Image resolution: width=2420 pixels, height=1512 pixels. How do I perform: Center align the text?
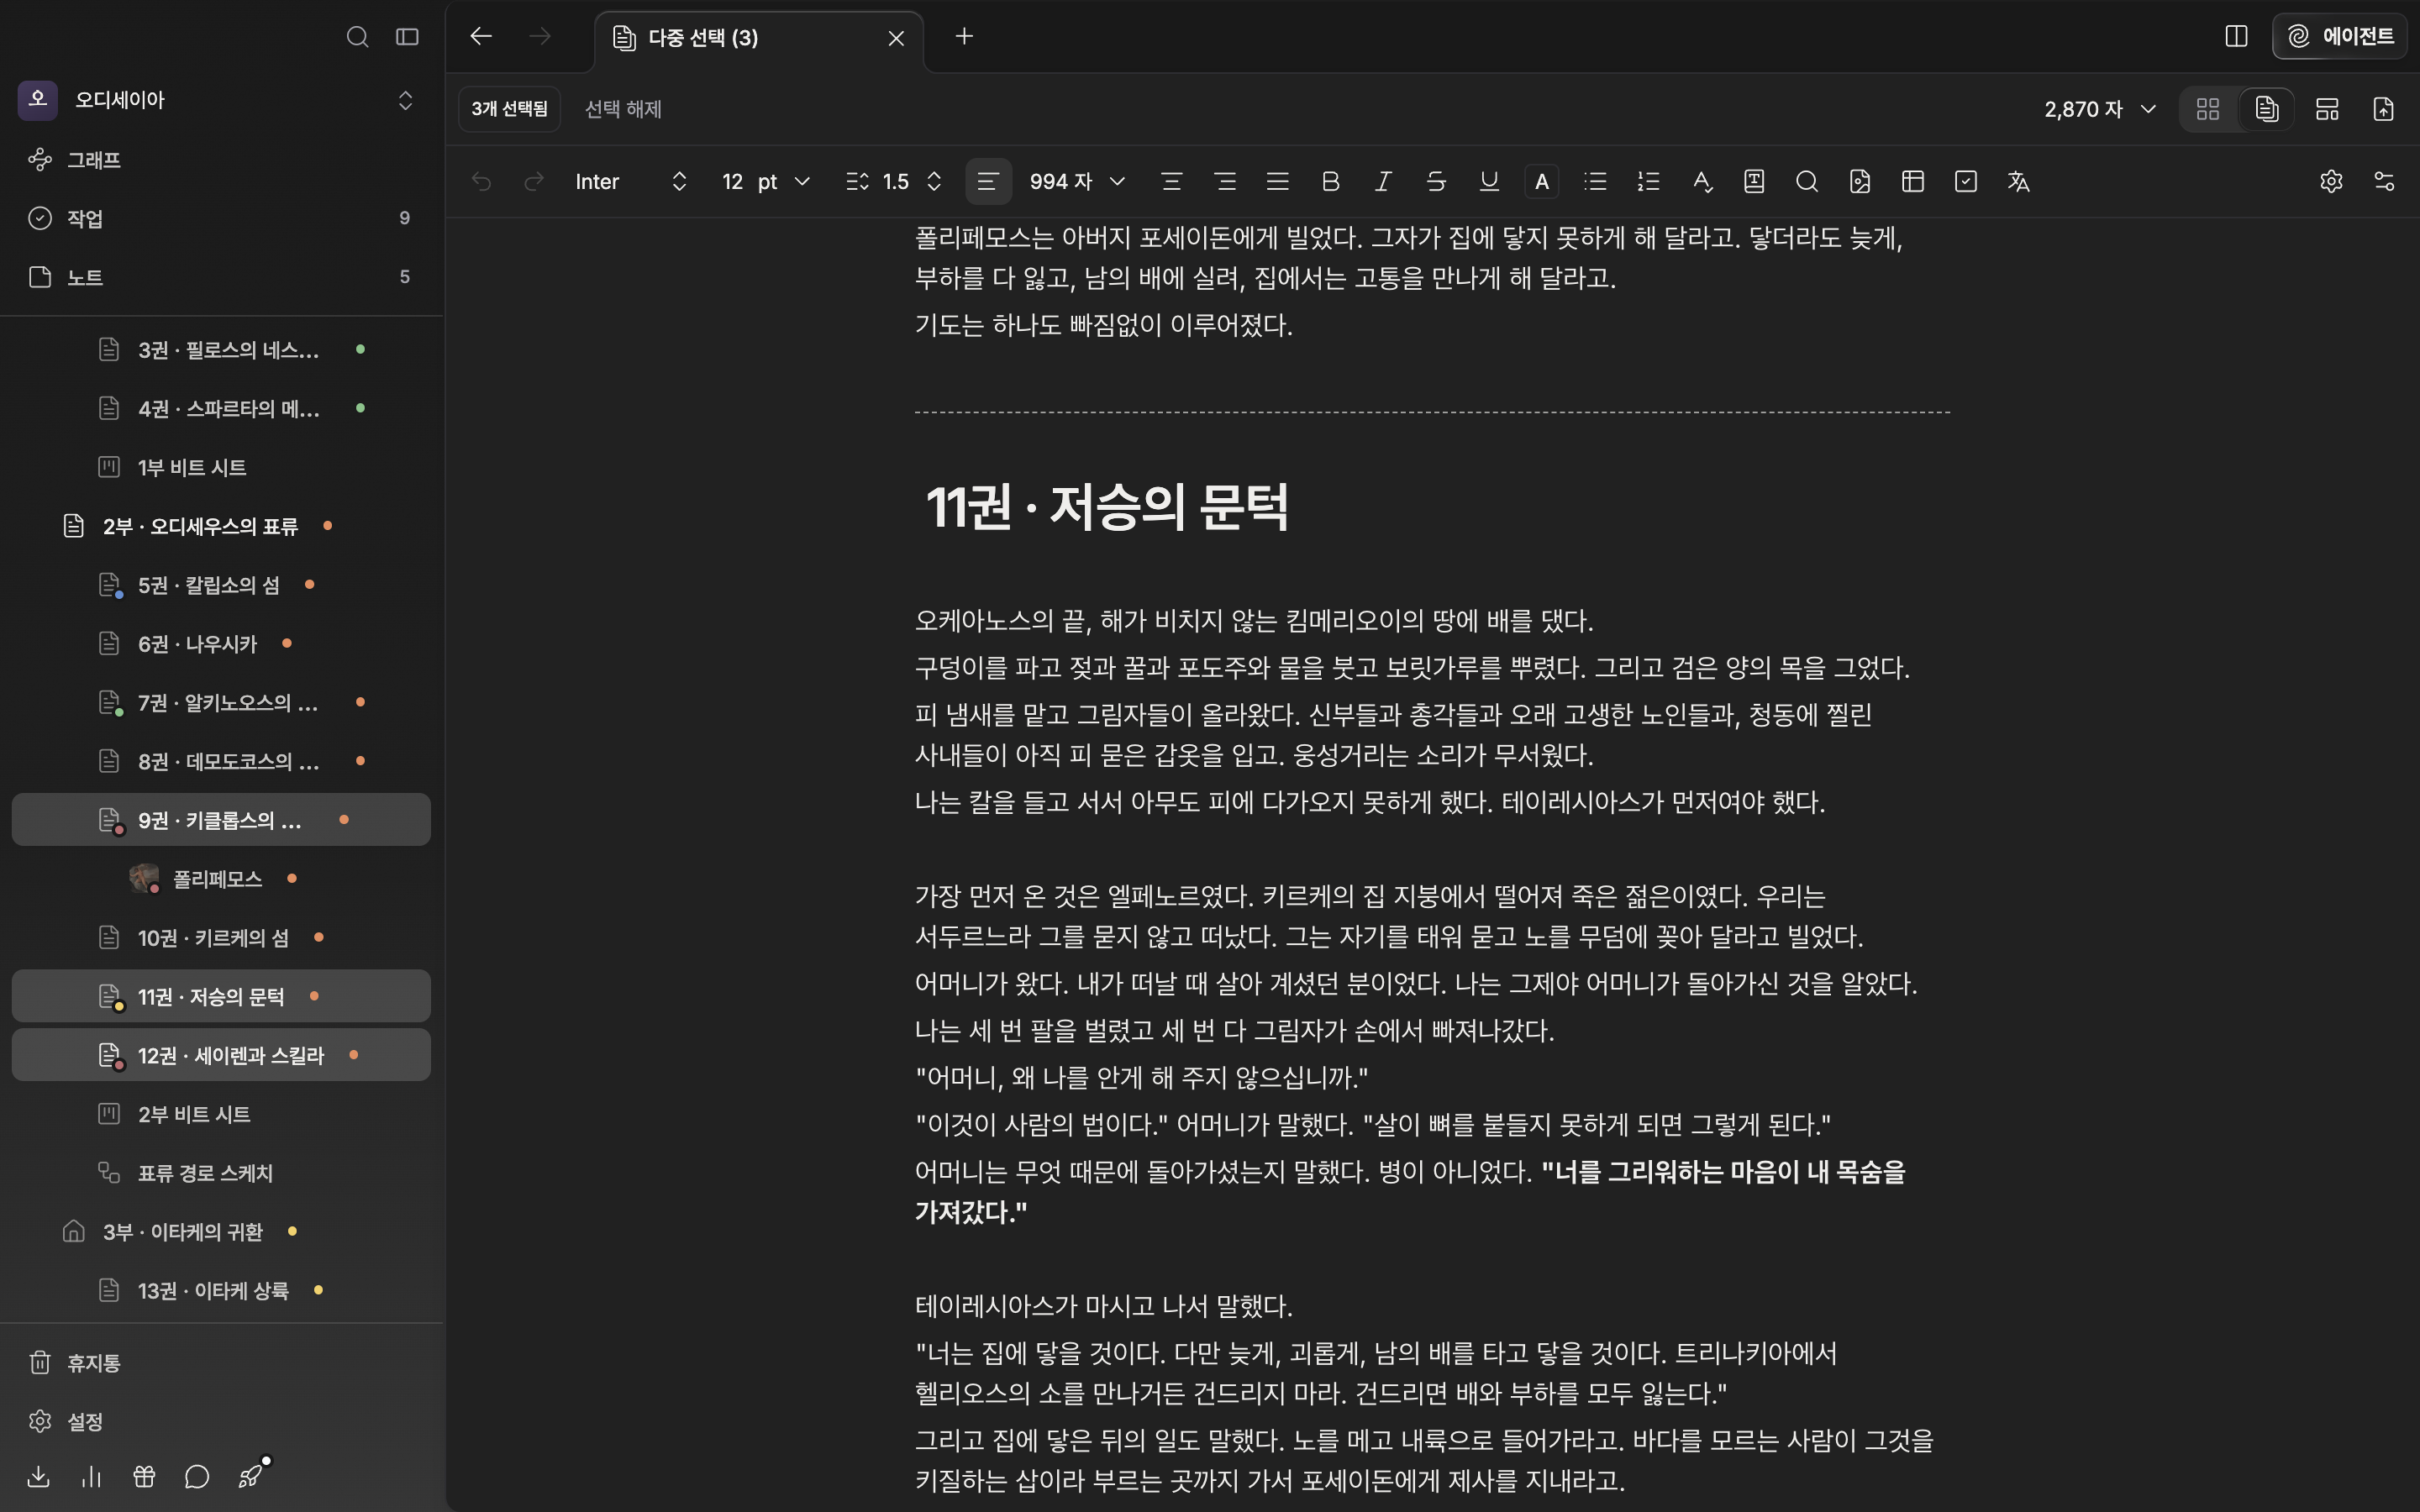click(x=1172, y=181)
